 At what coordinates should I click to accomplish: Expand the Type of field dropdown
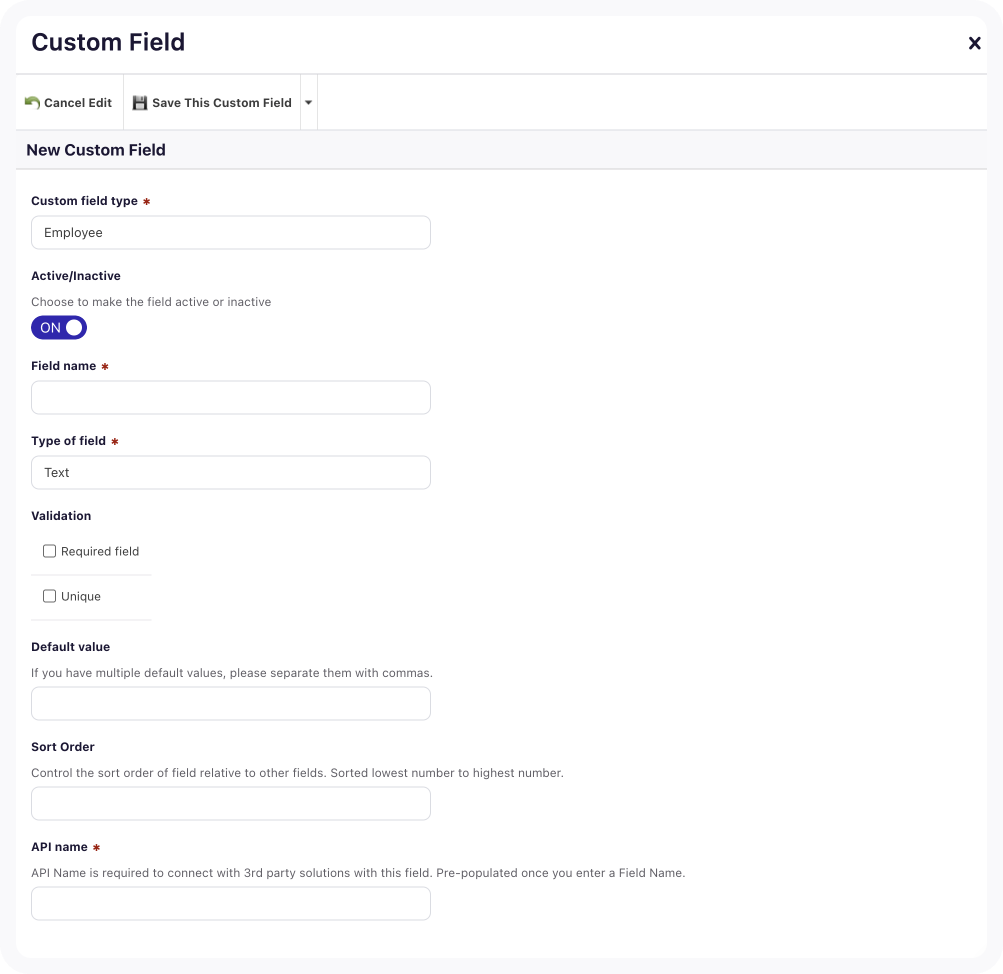(230, 473)
